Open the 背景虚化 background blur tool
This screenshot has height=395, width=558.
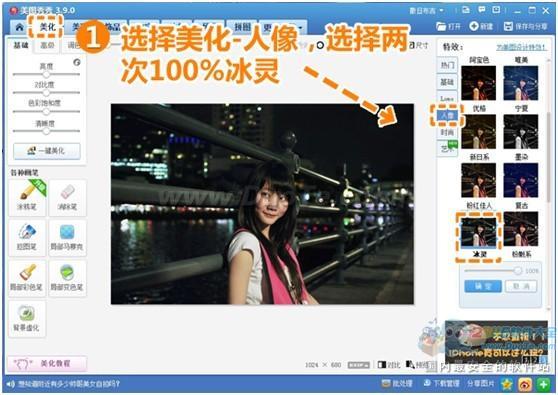coord(27,318)
